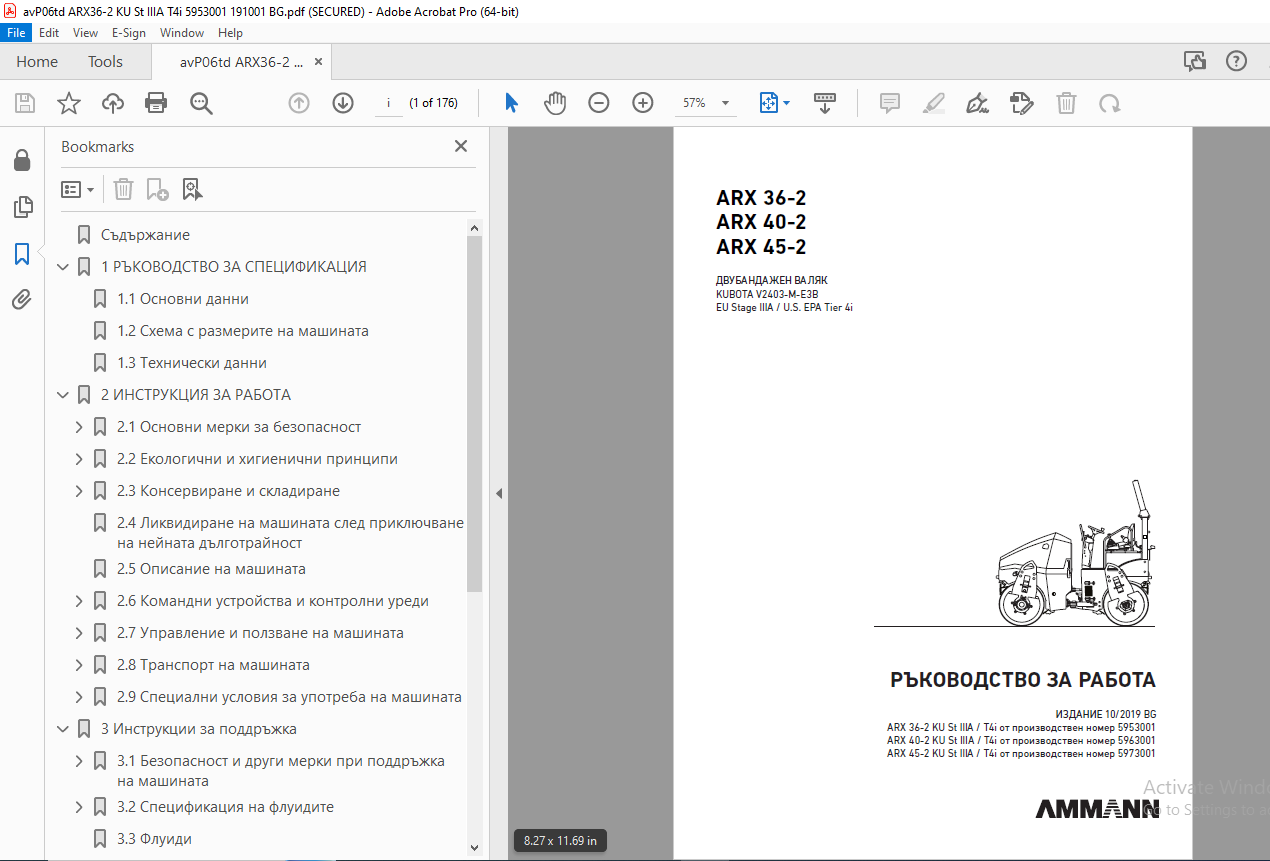Image resolution: width=1270 pixels, height=861 pixels.
Task: Open the Съдържание bookmark
Action: point(145,235)
